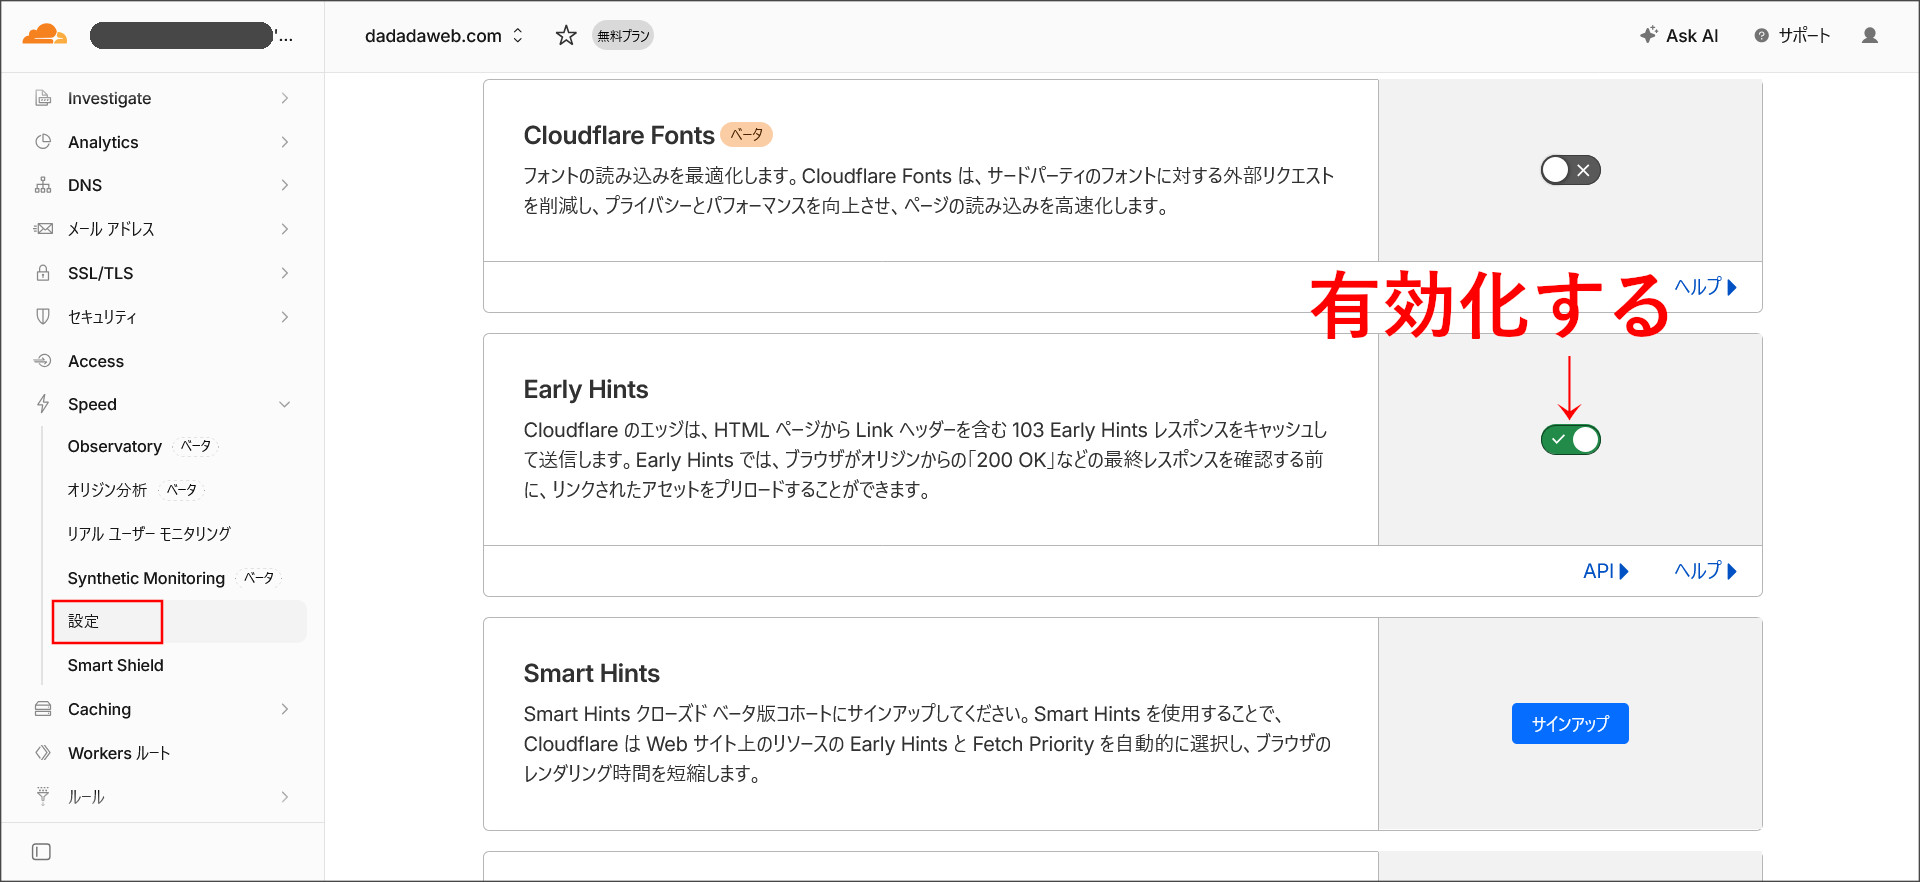Open the ヘルプ link under Cloudflare Fonts

(x=1706, y=287)
